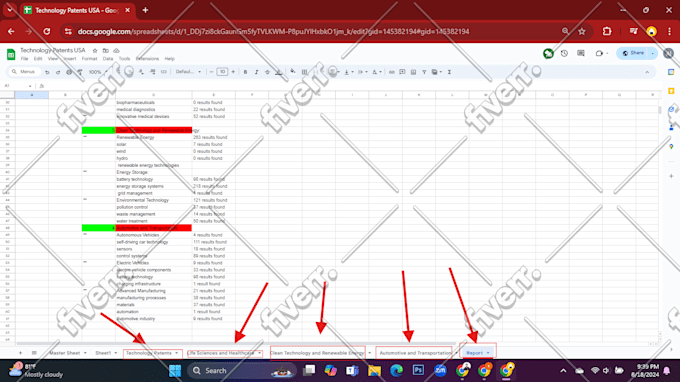
Task: Insert a link from the toolbar
Action: (x=392, y=72)
